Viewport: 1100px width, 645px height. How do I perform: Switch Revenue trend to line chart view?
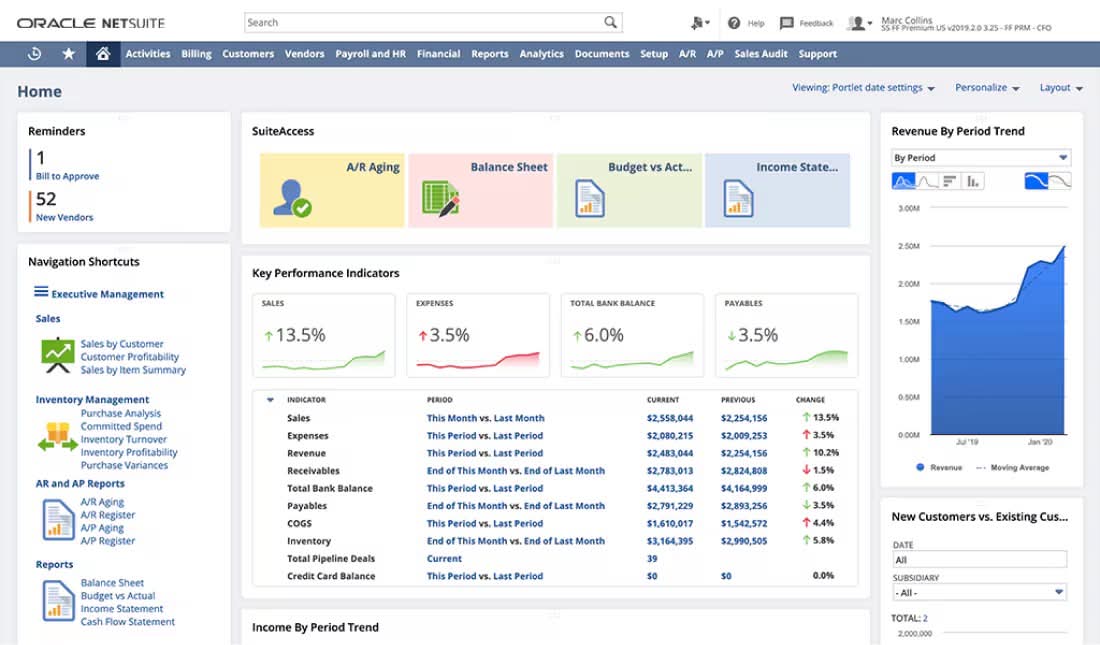(x=928, y=181)
